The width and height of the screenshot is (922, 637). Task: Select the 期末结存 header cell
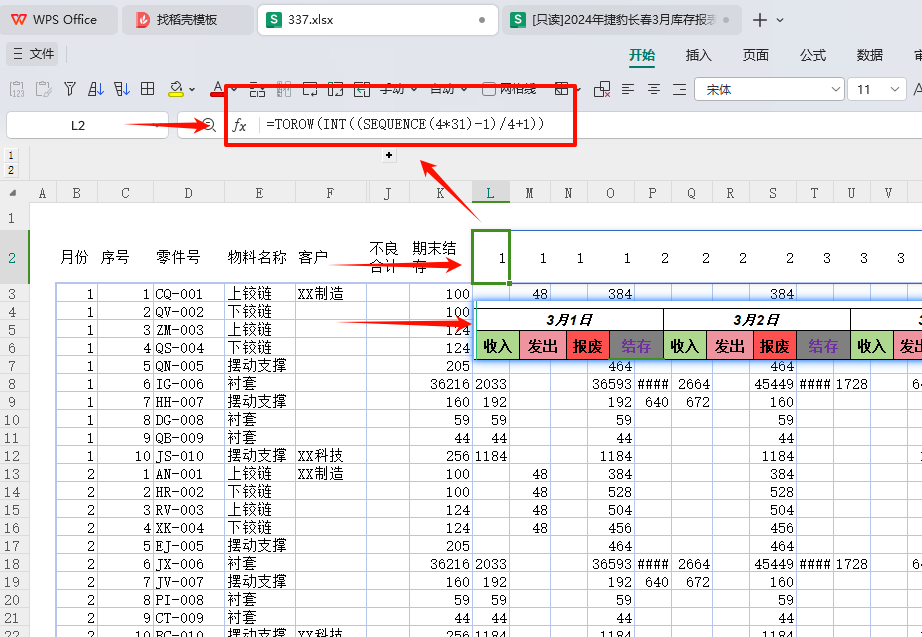[x=440, y=258]
